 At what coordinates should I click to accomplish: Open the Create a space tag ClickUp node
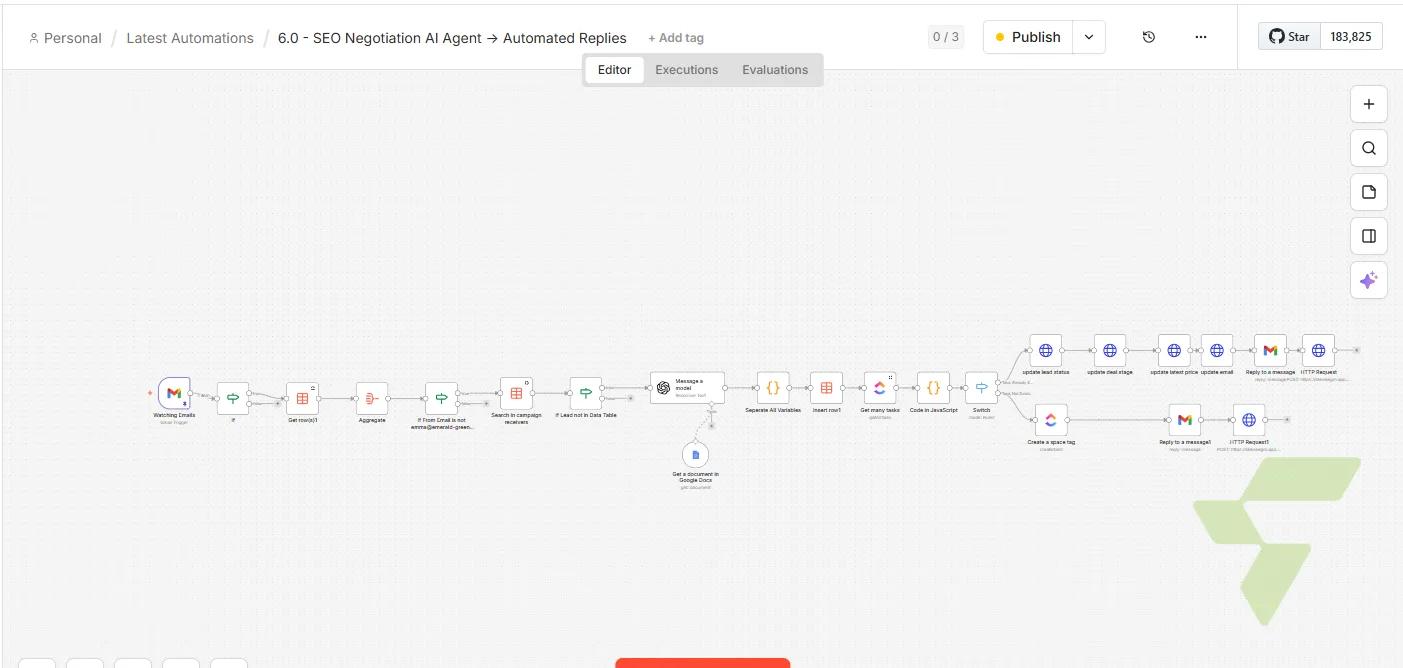pyautogui.click(x=1051, y=420)
